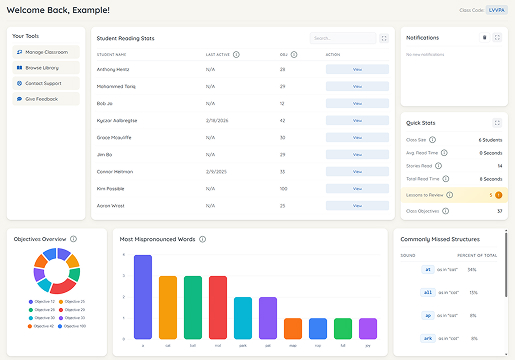Click the Class Code badge

[x=497, y=10]
